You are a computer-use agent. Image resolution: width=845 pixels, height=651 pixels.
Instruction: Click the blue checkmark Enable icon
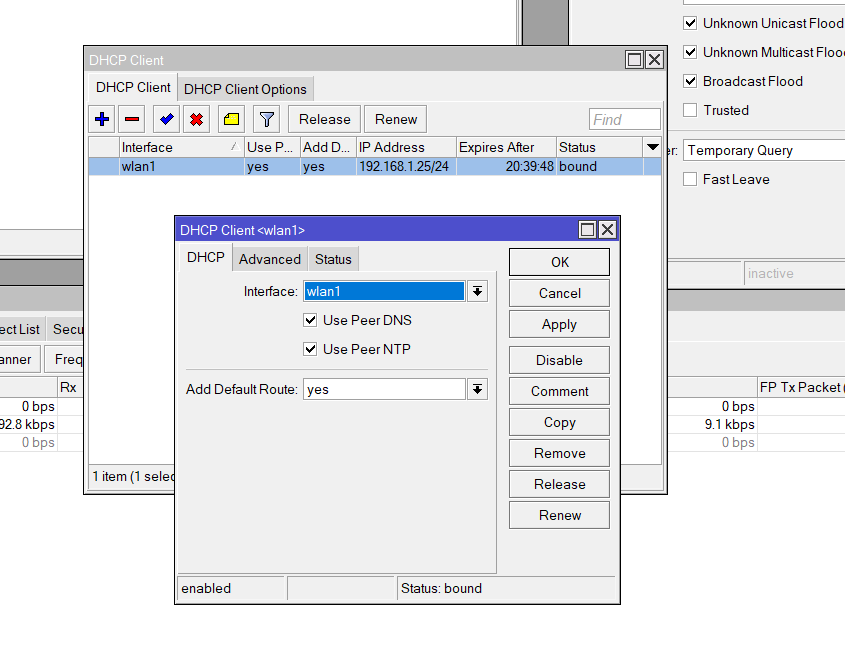pyautogui.click(x=167, y=119)
